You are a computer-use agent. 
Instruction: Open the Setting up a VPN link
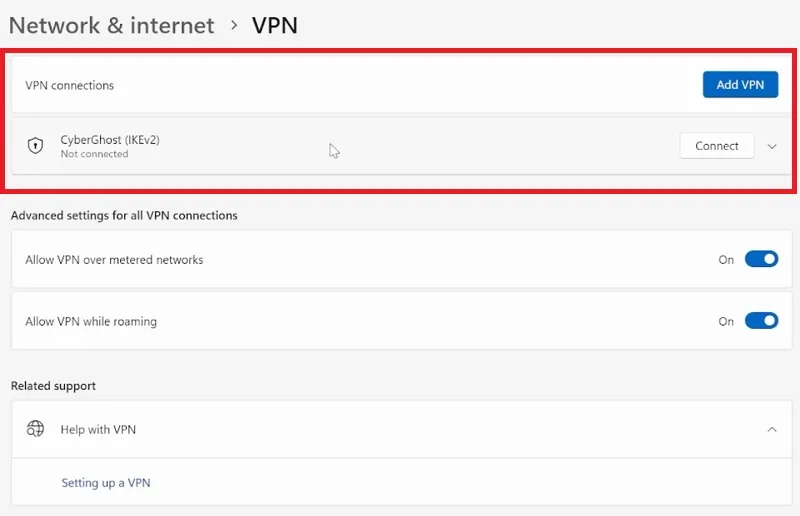tap(106, 483)
